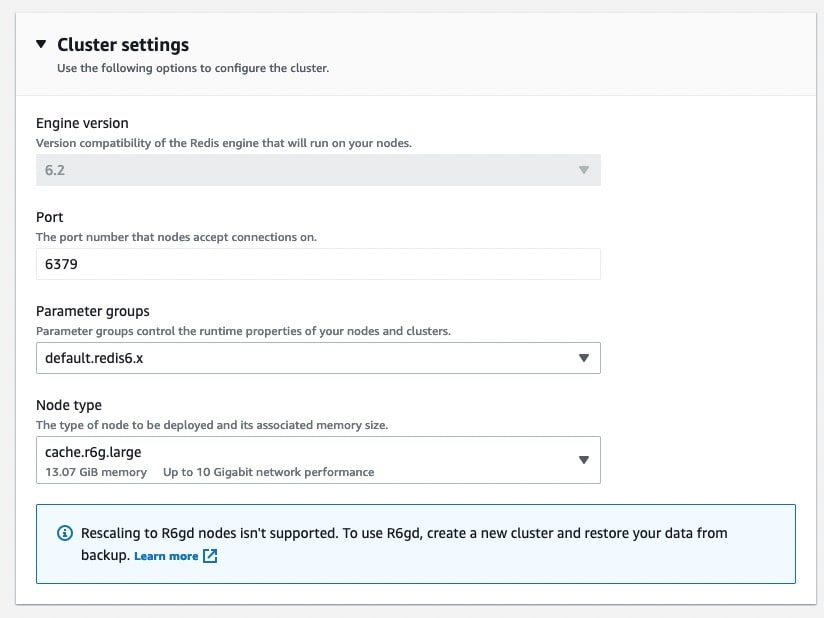Click the info icon in R6gd notice
The width and height of the screenshot is (824, 618).
[x=65, y=533]
